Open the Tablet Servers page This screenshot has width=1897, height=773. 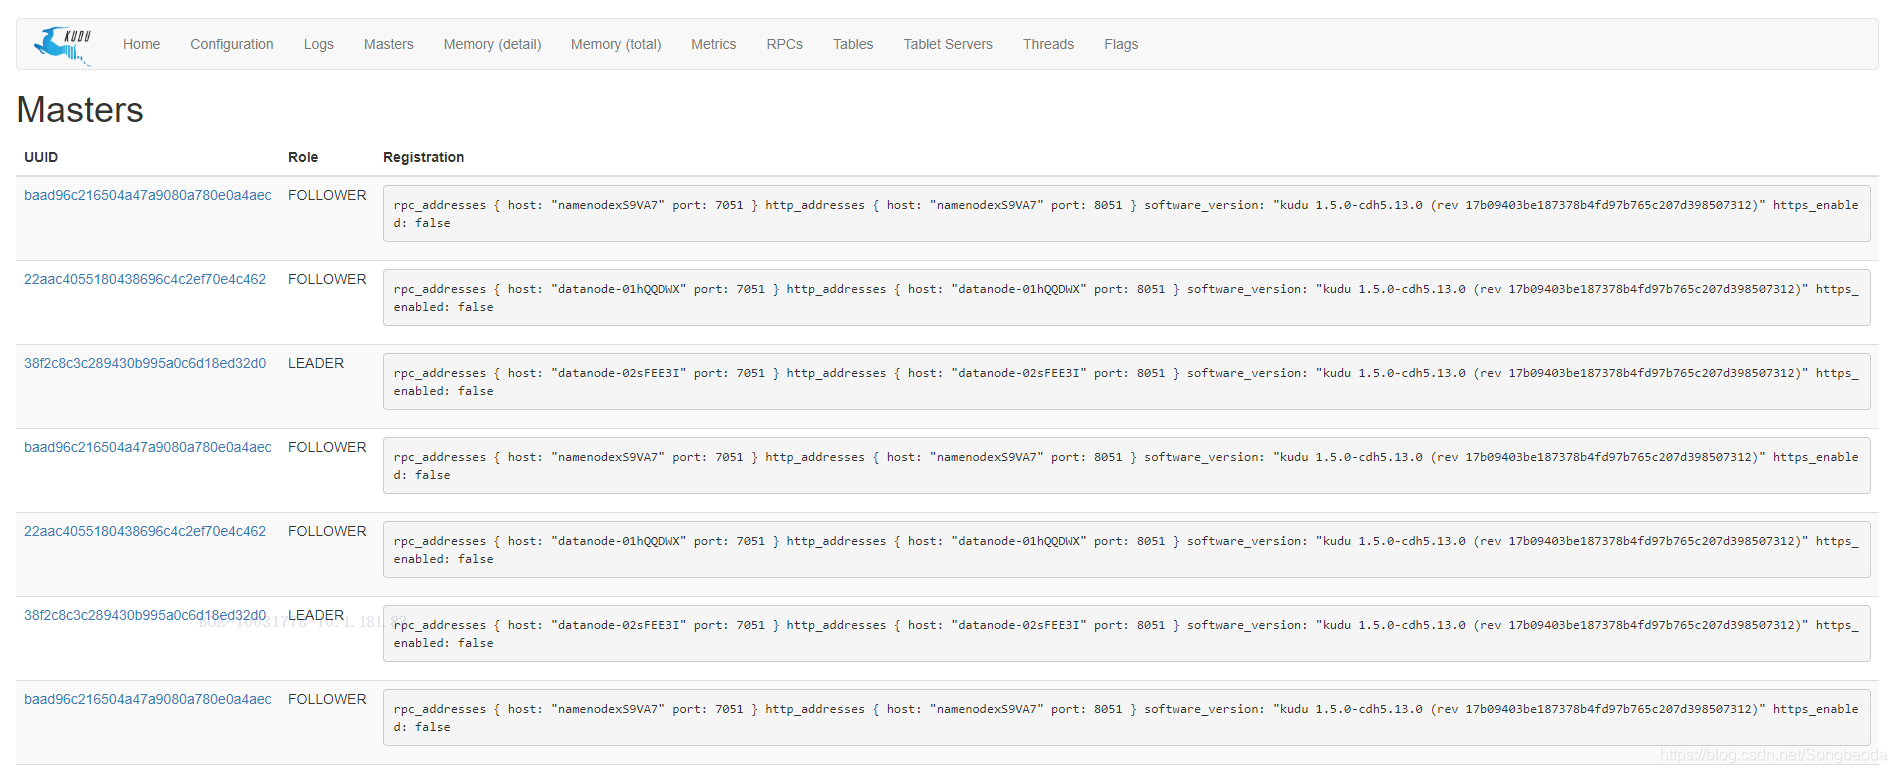pos(948,44)
